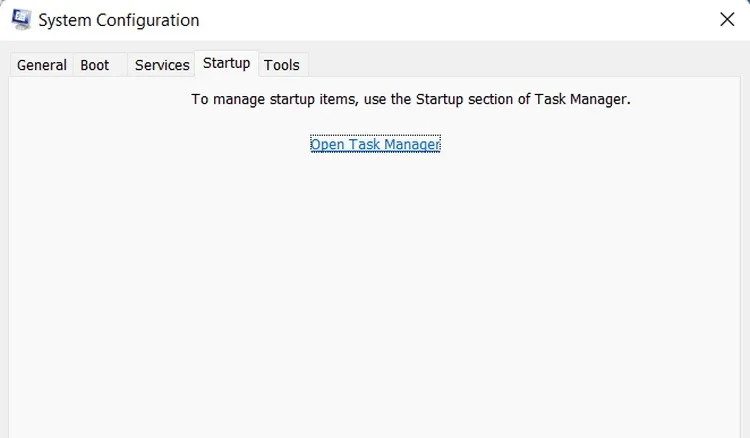Select the Services tab

click(162, 65)
